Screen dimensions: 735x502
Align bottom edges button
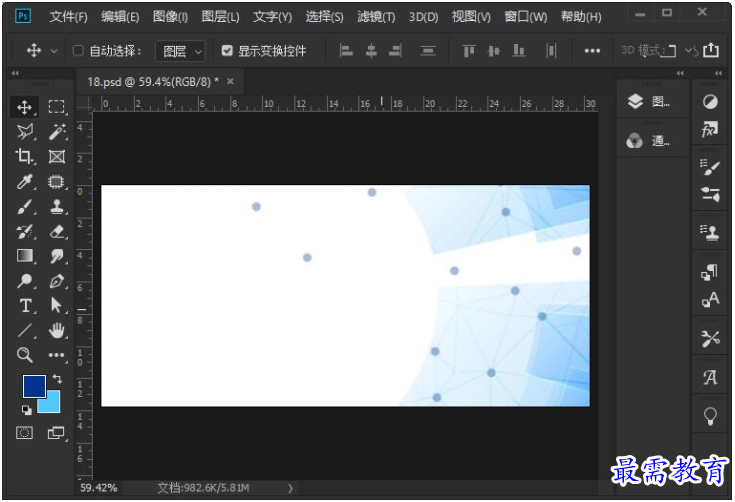pyautogui.click(x=518, y=50)
